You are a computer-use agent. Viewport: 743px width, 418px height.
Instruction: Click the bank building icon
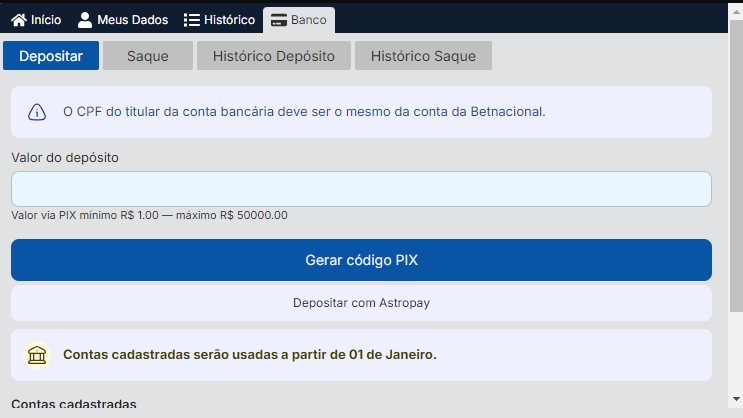37,355
